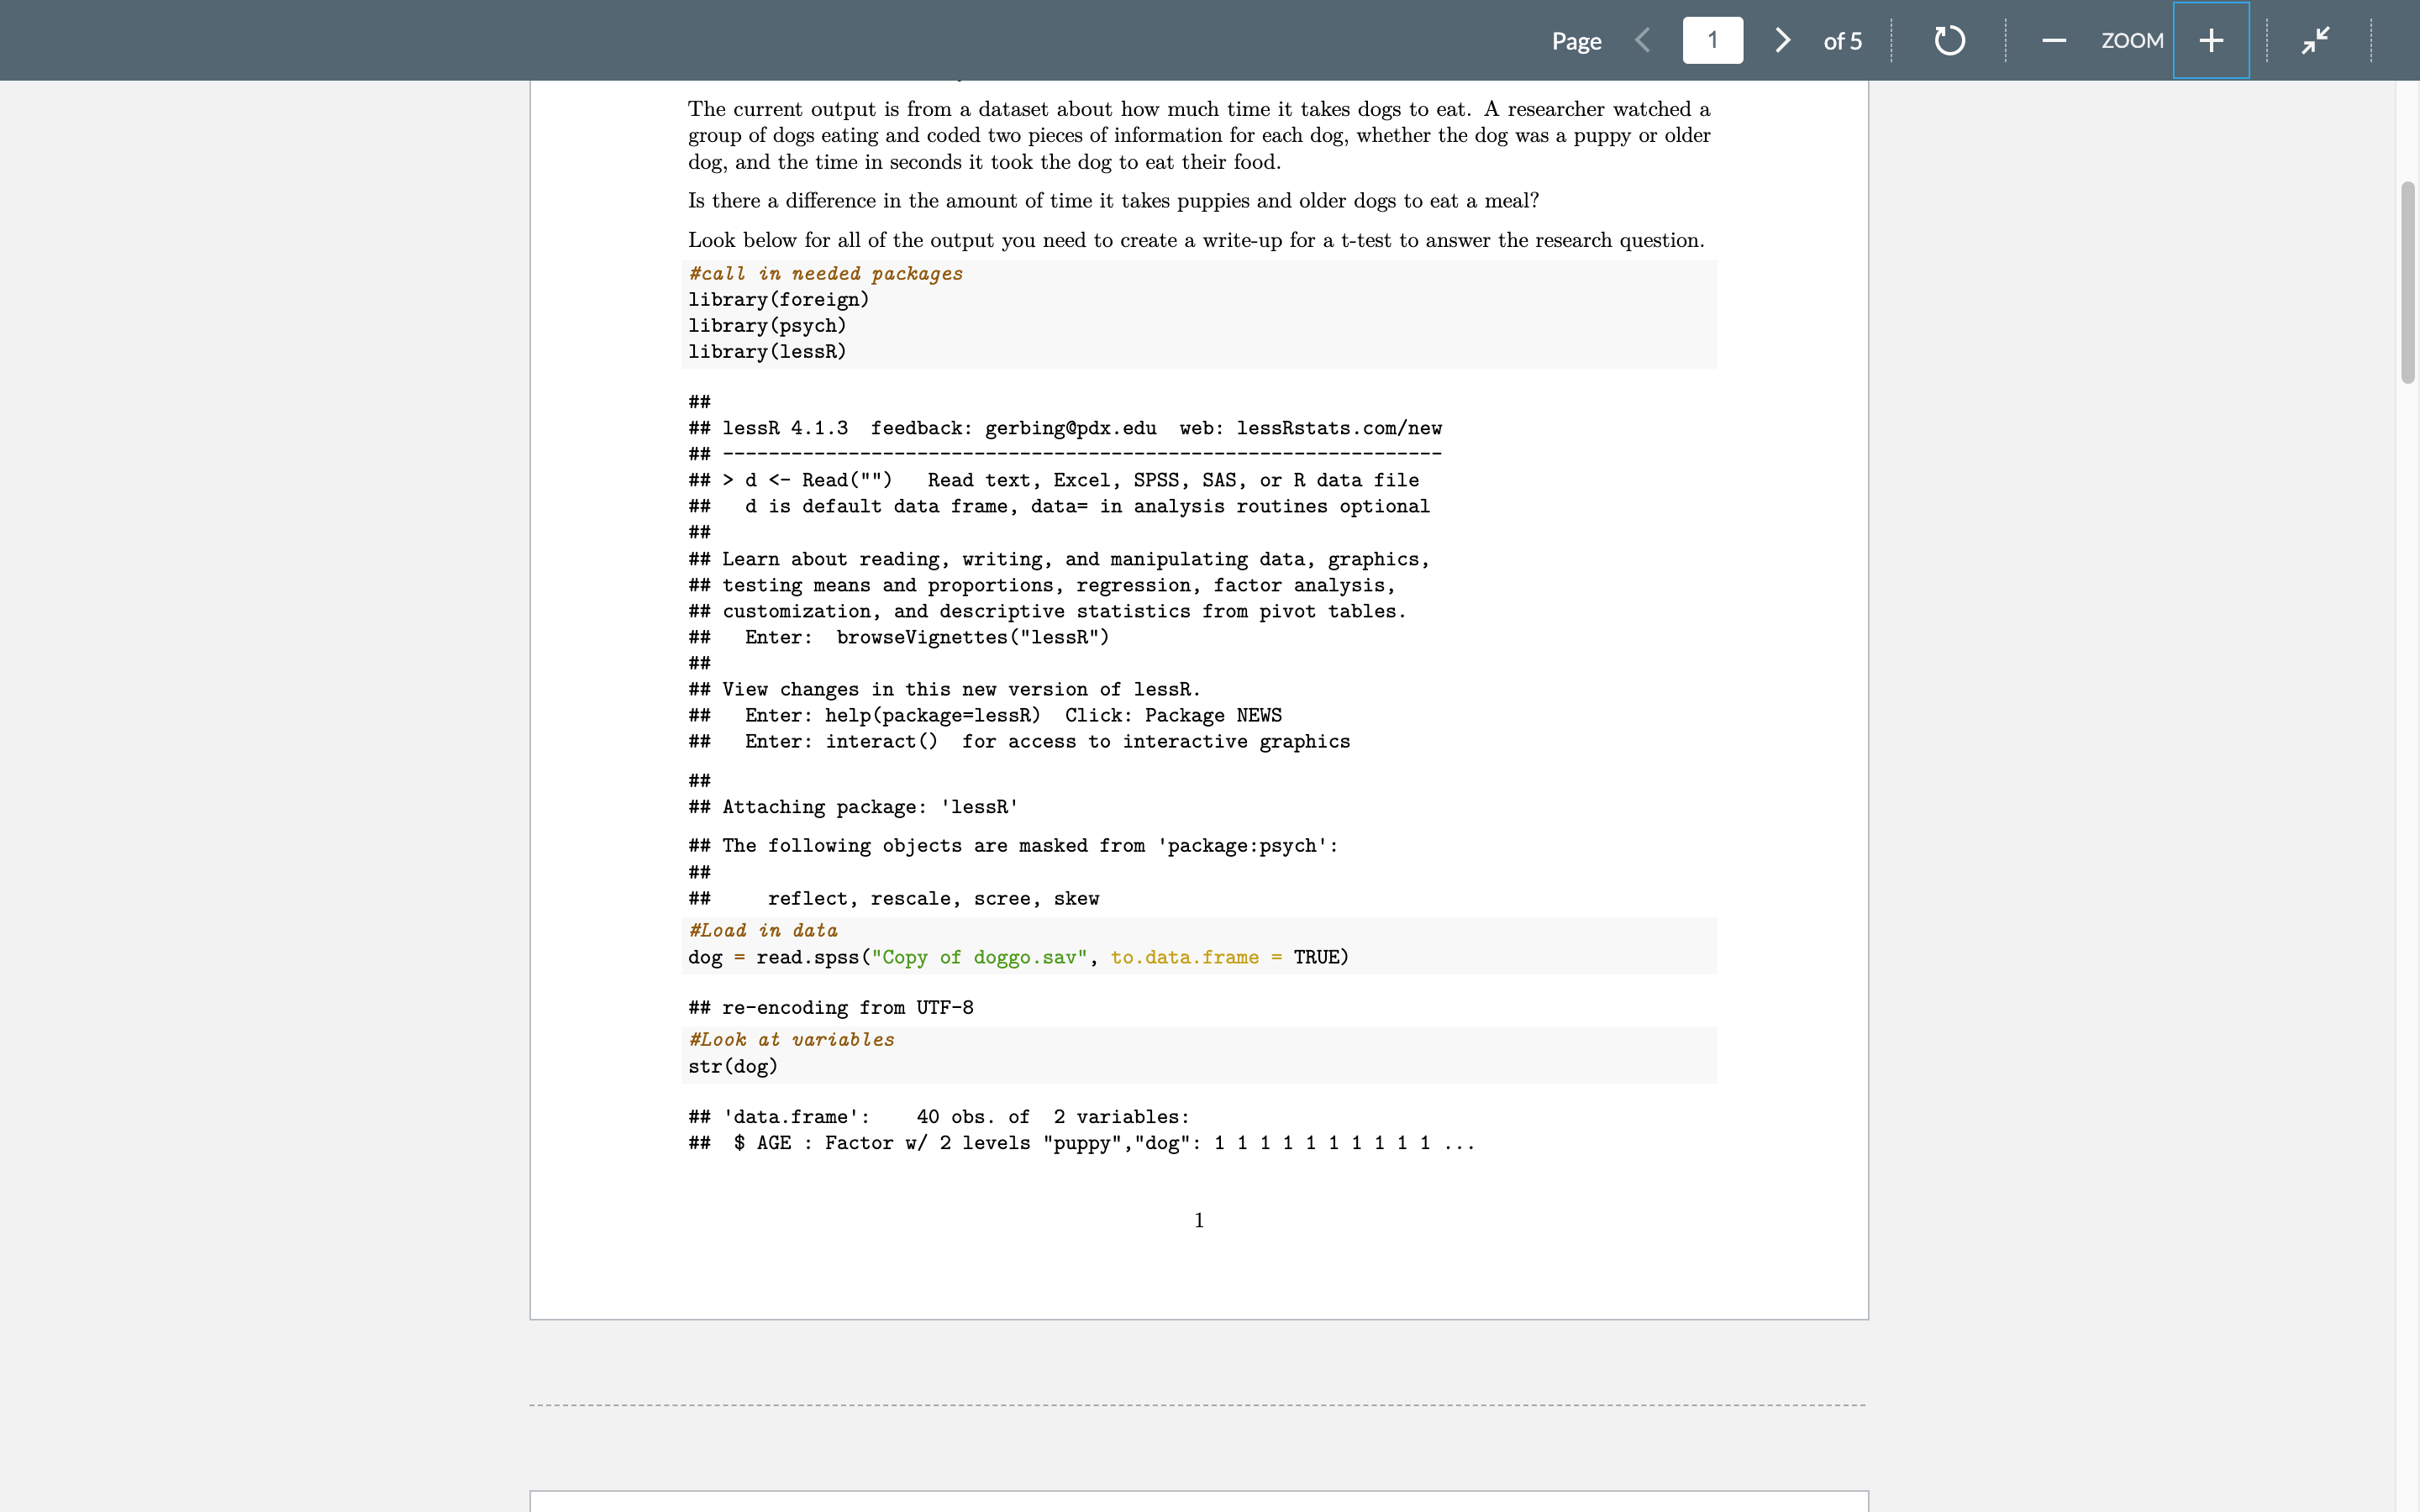Click the library(lessR) code line
The height and width of the screenshot is (1512, 2420).
[767, 352]
